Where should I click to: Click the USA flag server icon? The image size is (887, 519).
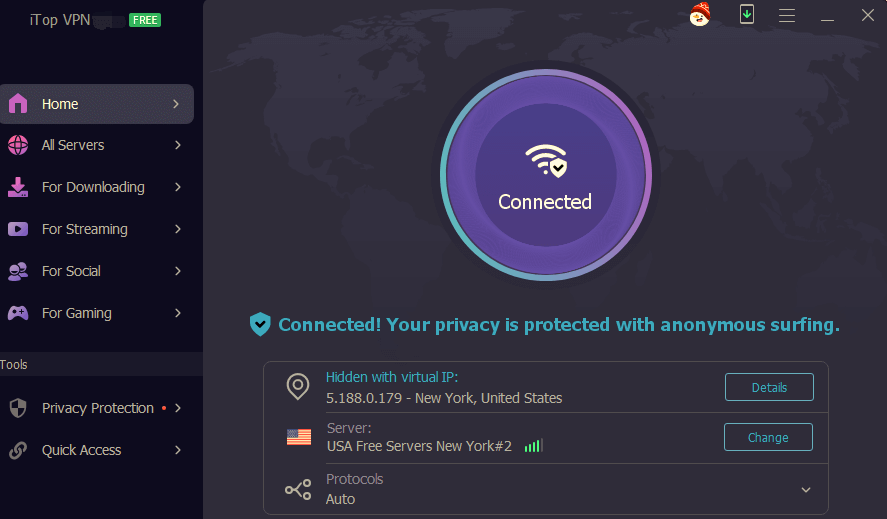298,437
